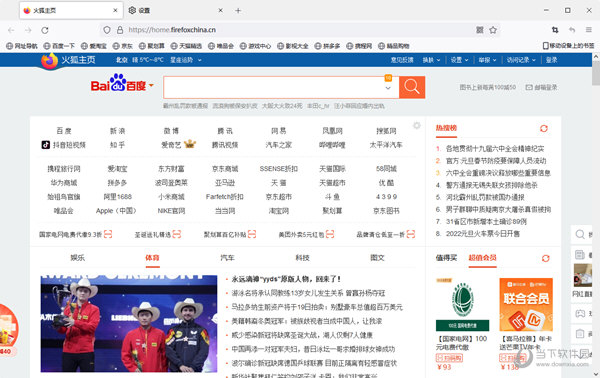Open the SSENSE折扣 link
Image resolution: width=600 pixels, height=378 pixels.
[x=279, y=169]
